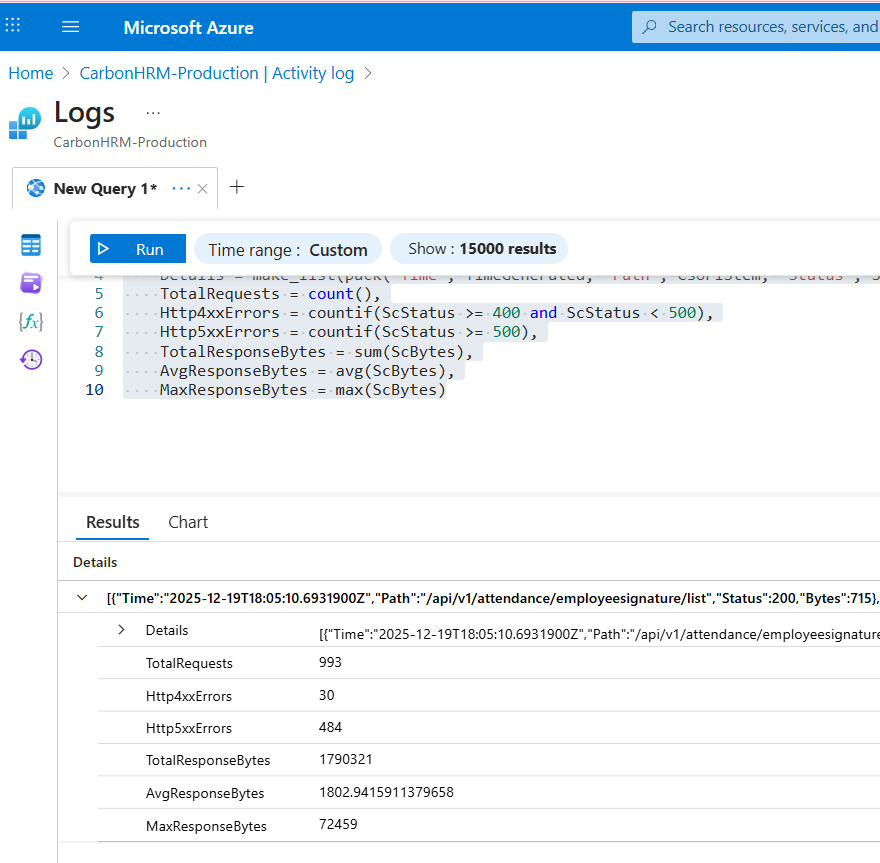Click the TotalResponseBytes field label
The height and width of the screenshot is (863, 880).
click(208, 760)
